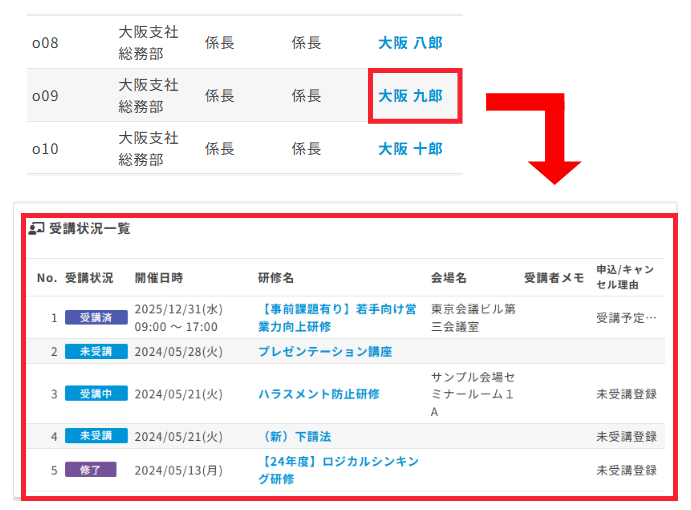Click the 修了 status badge in row 5
This screenshot has width=691, height=510.
point(91,470)
